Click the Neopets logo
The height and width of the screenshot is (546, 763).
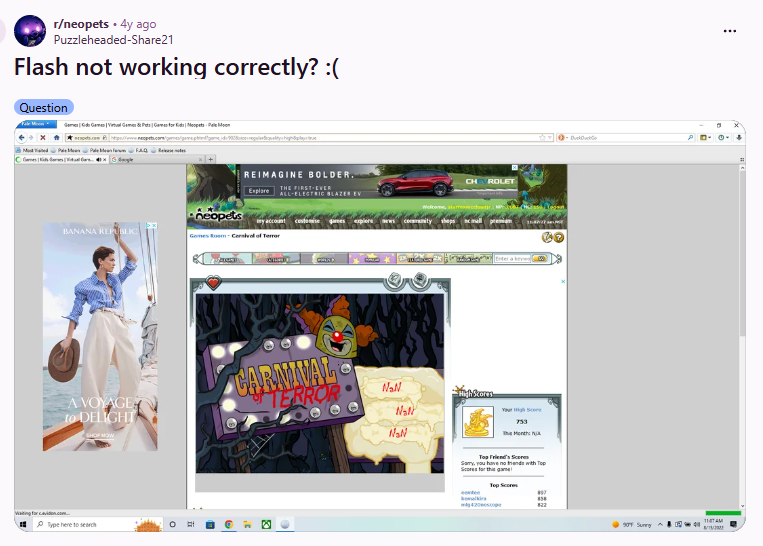pos(218,215)
